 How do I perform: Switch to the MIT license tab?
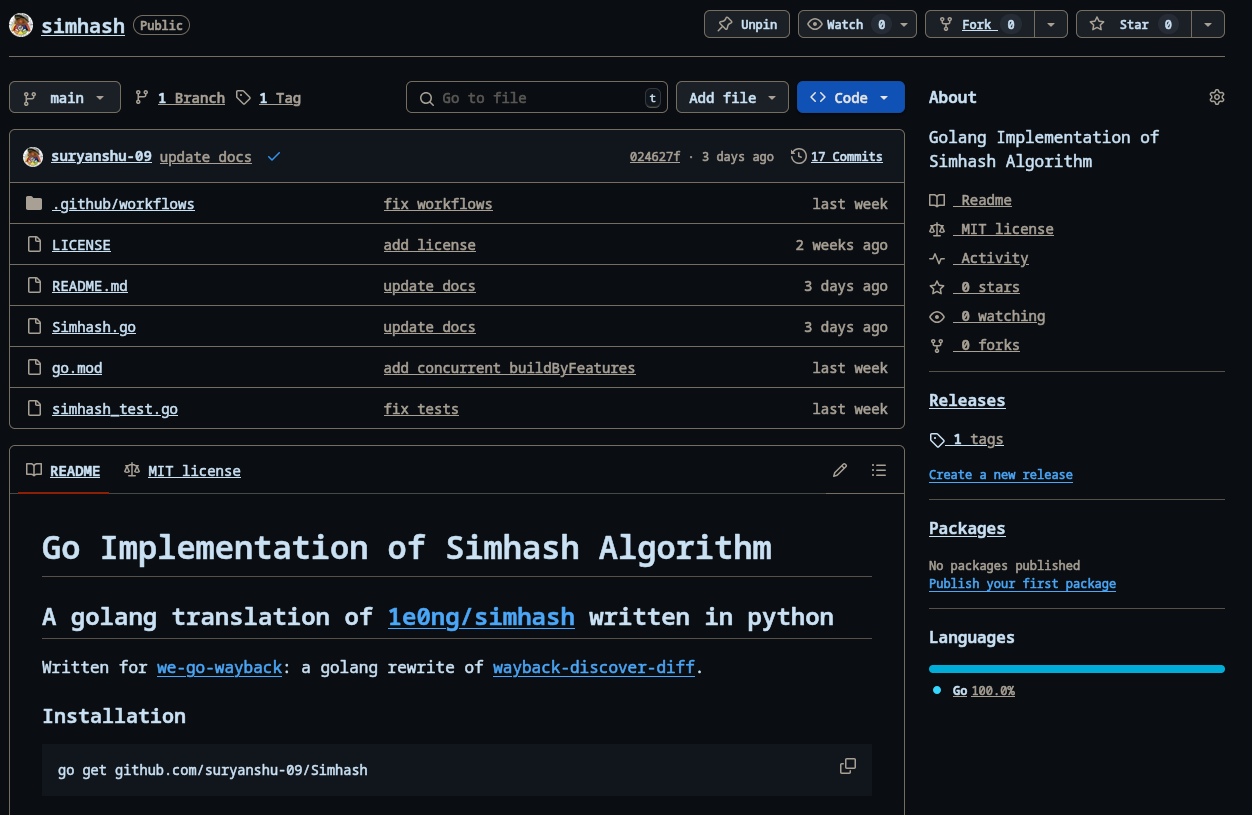(182, 470)
